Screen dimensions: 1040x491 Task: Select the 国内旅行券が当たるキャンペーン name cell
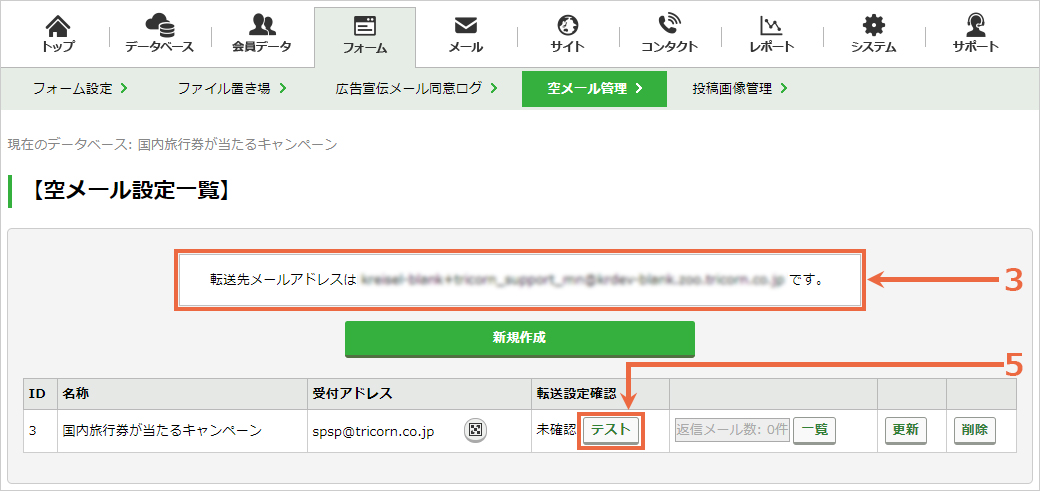(x=182, y=431)
